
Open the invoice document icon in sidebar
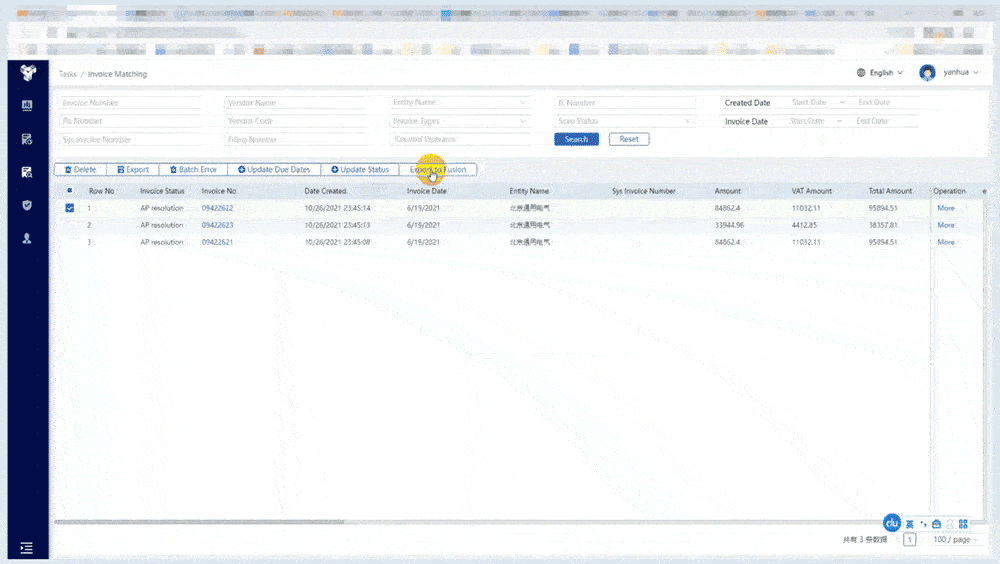pos(27,139)
